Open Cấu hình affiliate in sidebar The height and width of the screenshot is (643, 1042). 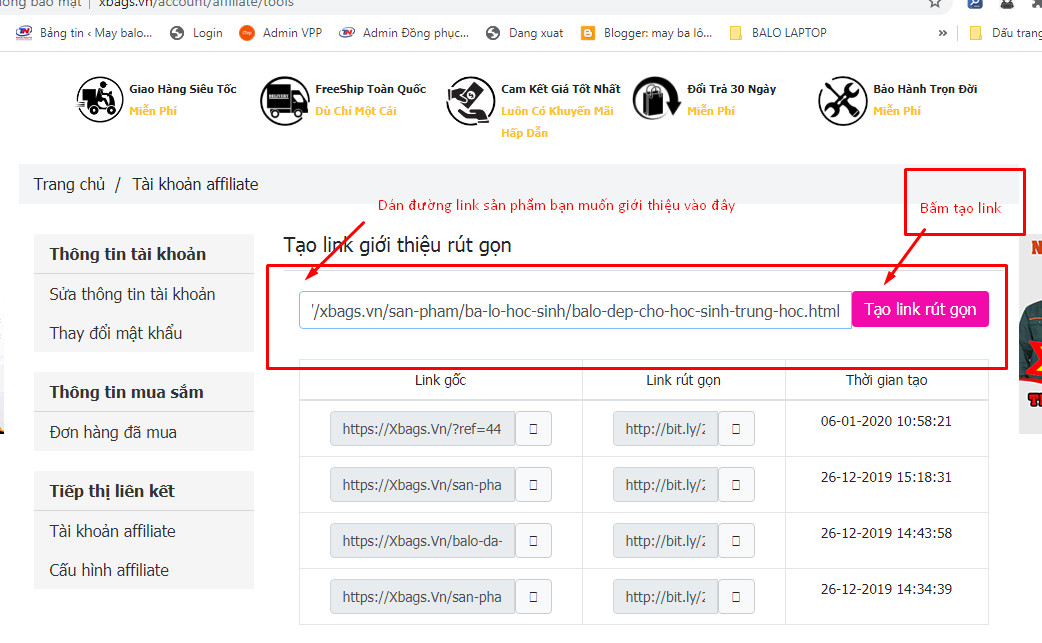click(x=109, y=570)
